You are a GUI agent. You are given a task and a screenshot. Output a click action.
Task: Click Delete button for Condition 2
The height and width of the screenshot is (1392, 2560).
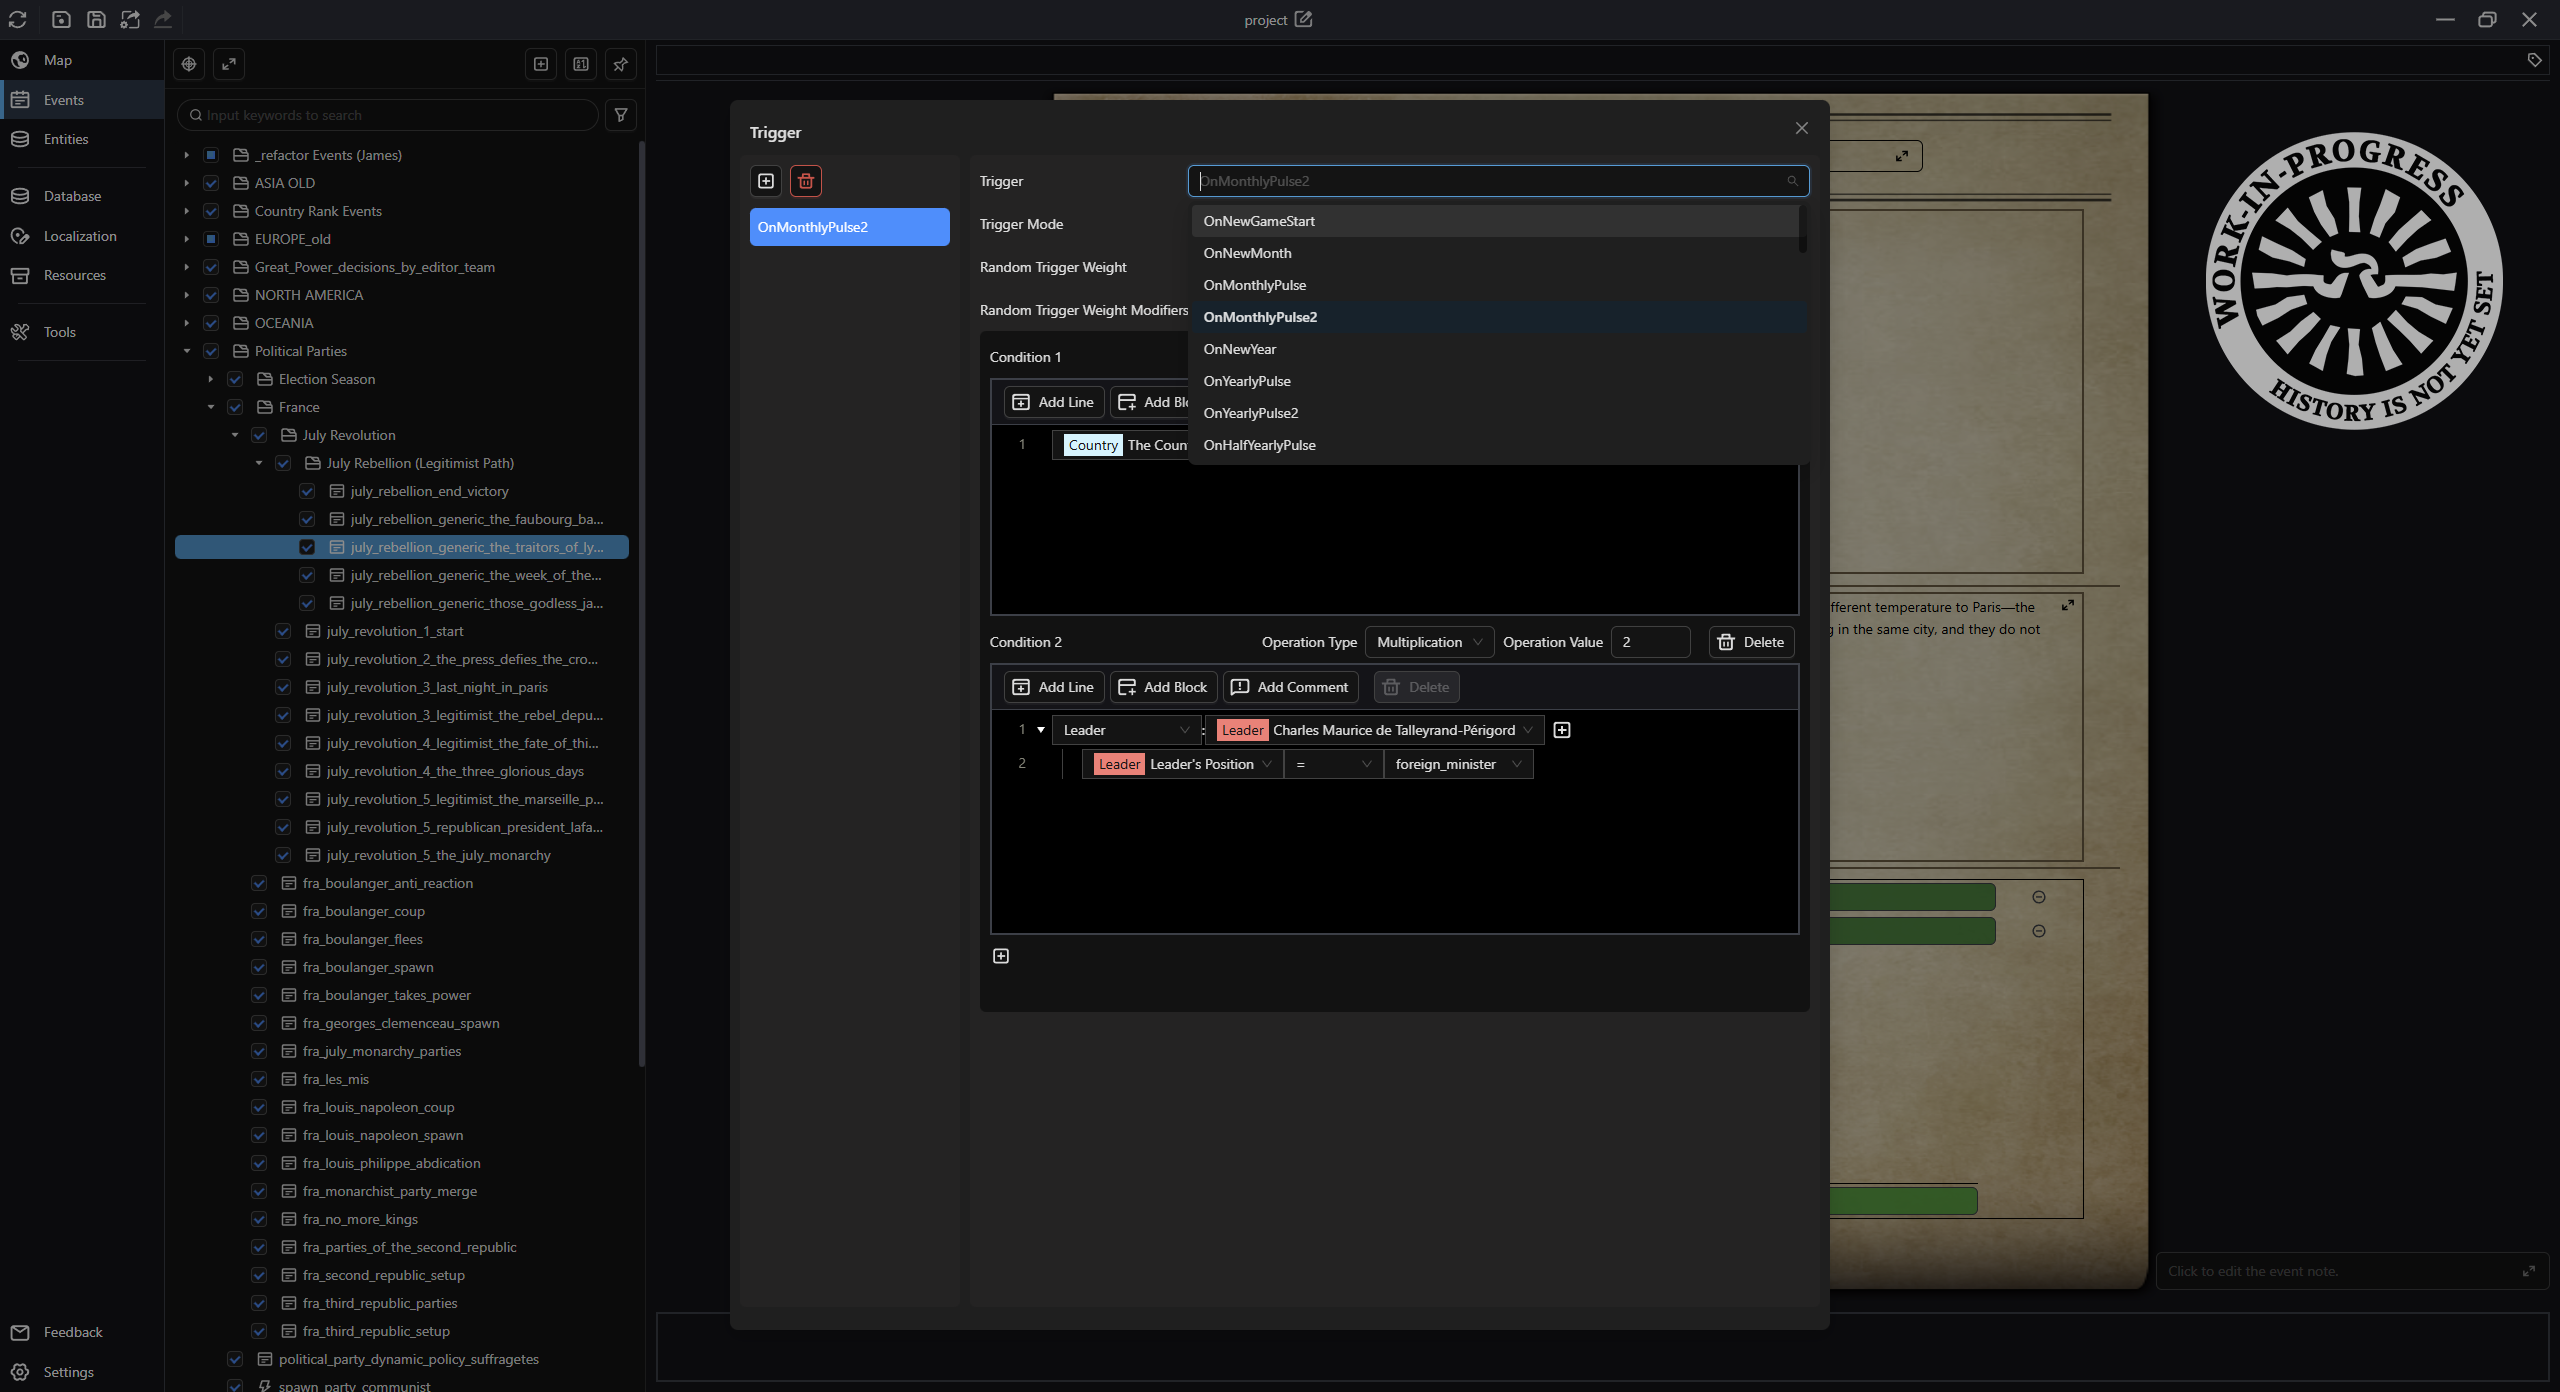1752,642
